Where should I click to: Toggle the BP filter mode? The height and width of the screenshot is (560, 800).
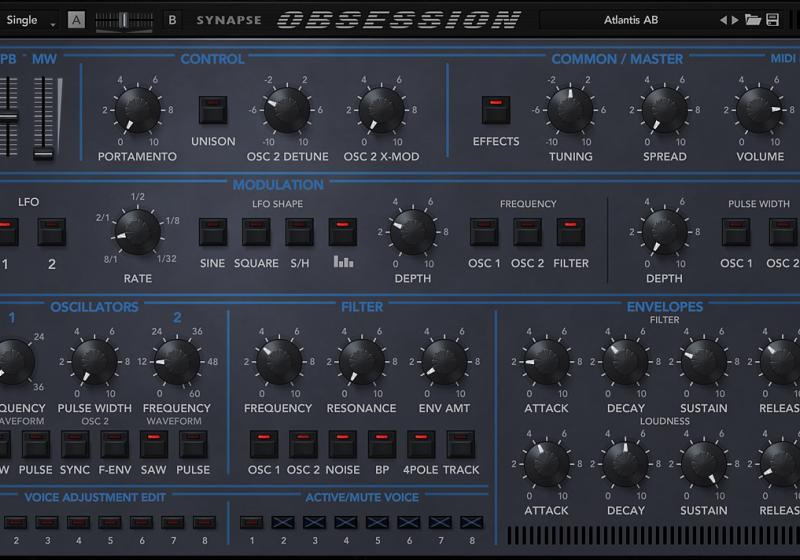pyautogui.click(x=382, y=444)
